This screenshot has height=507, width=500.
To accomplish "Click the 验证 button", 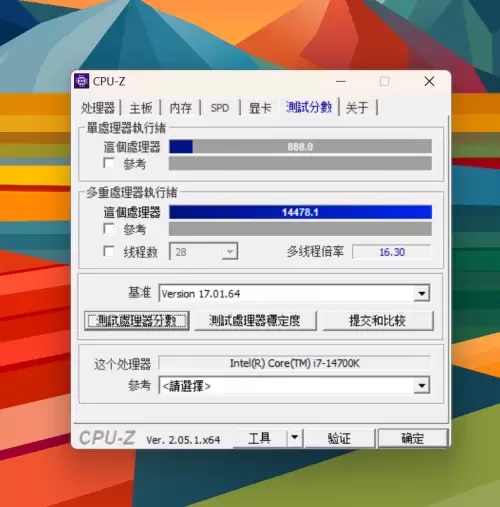I will (339, 438).
